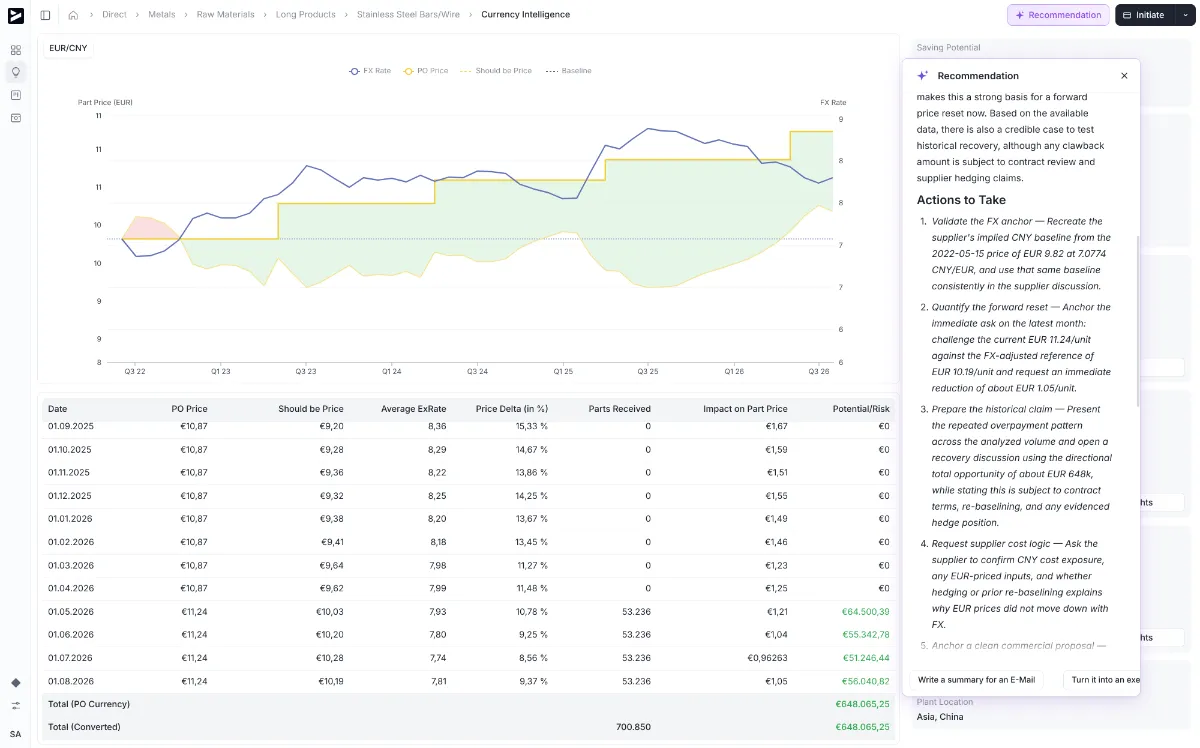Select the EUR/CNY tab
The width and height of the screenshot is (1200, 748).
[x=68, y=48]
